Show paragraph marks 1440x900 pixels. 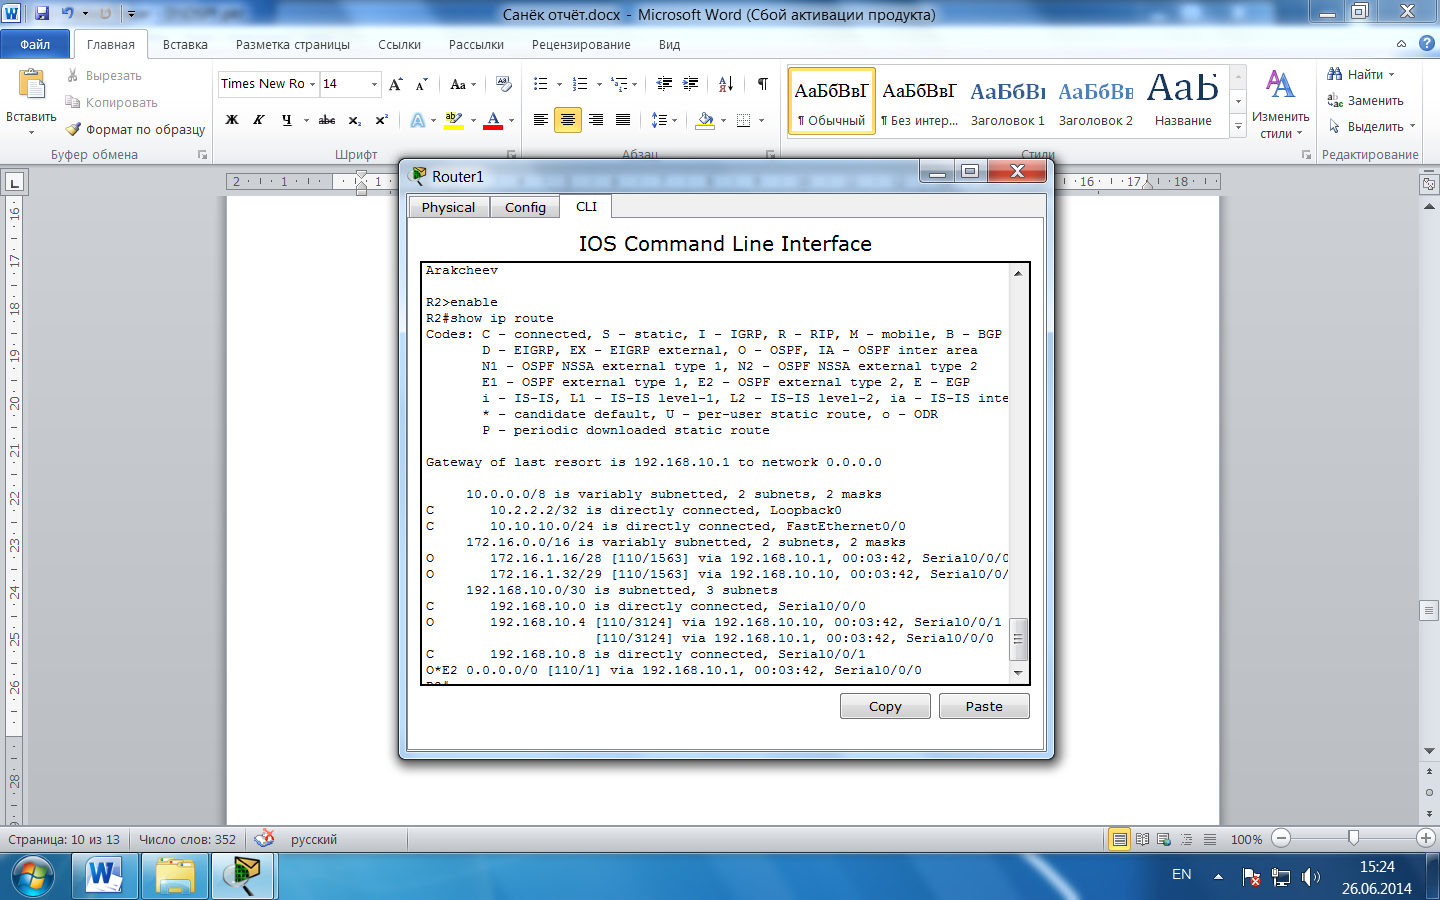pyautogui.click(x=763, y=84)
